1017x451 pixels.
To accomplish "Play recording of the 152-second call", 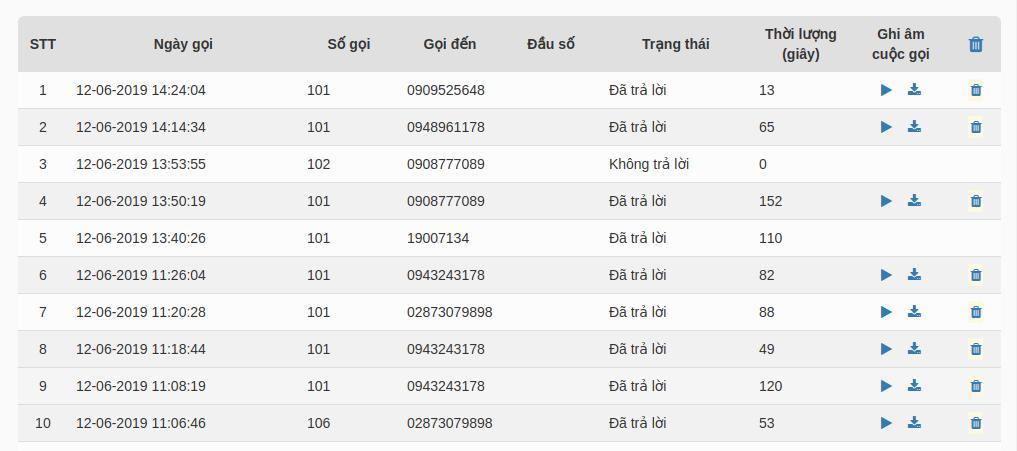I will pyautogui.click(x=886, y=201).
